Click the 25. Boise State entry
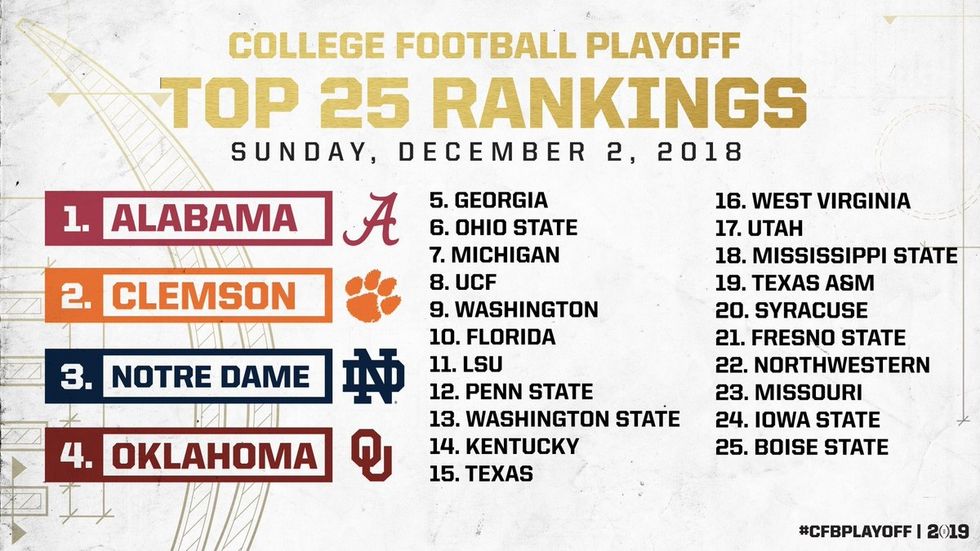The image size is (980, 551). (x=801, y=447)
